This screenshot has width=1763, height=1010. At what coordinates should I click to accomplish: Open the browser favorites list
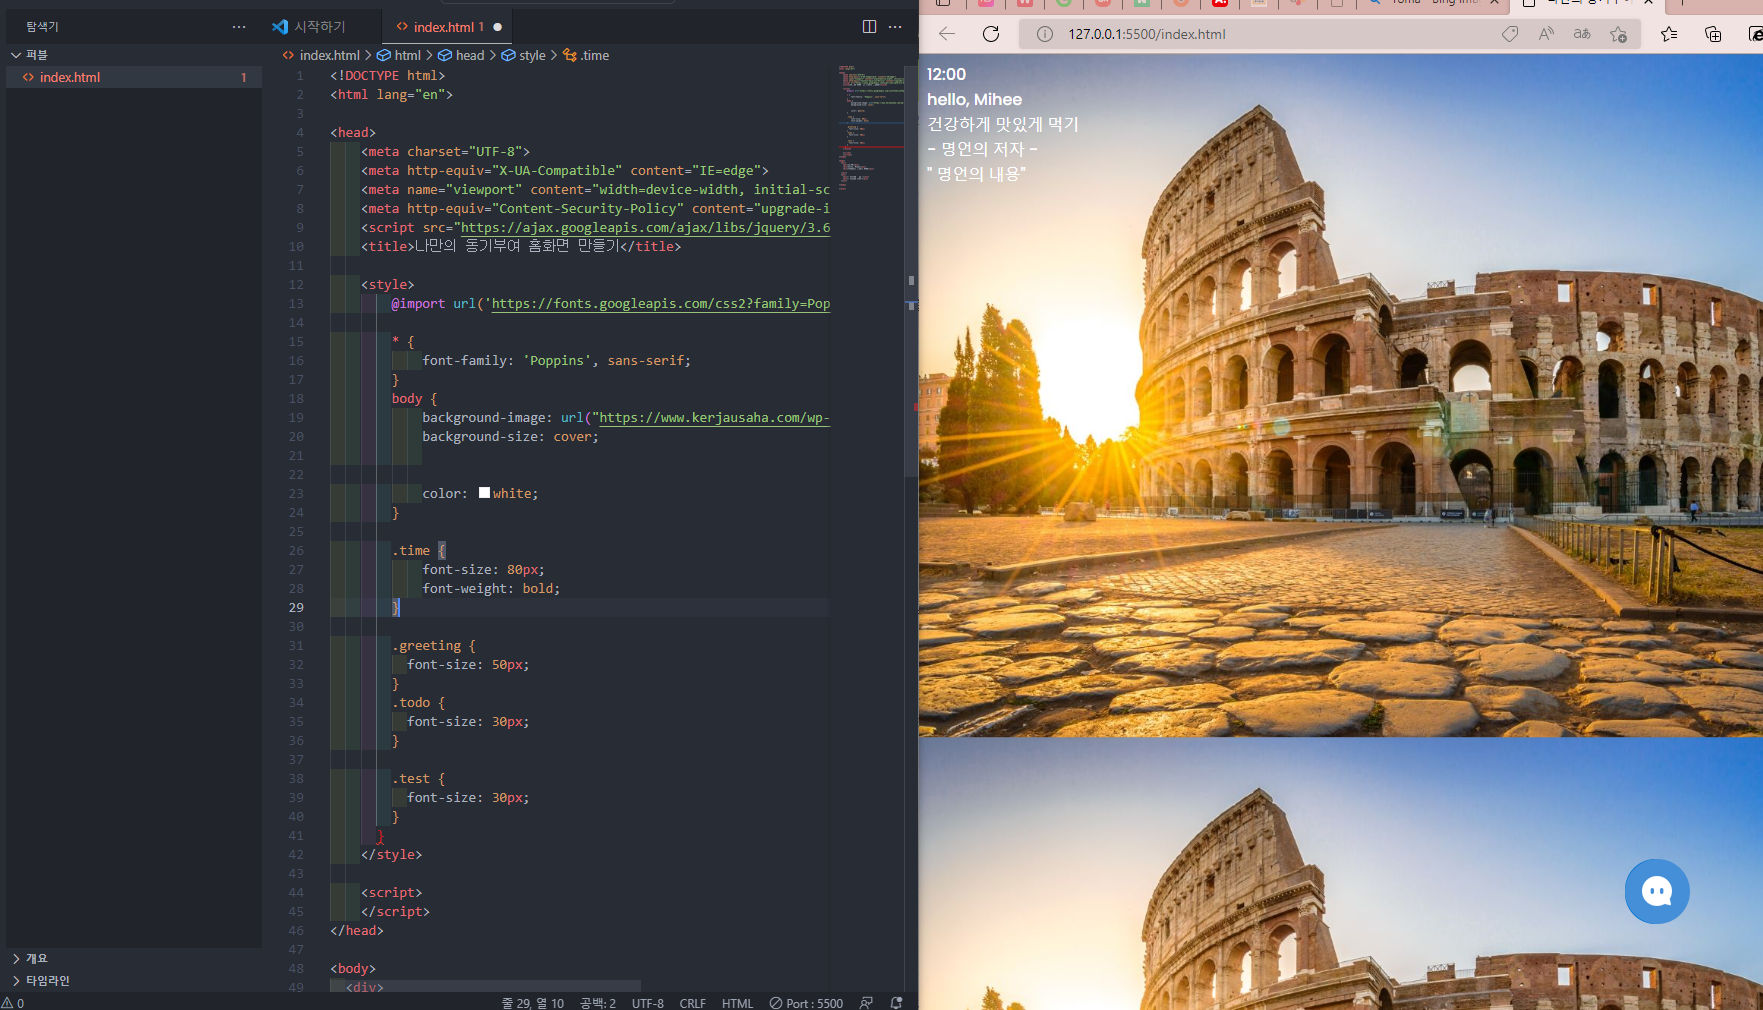tap(1669, 34)
